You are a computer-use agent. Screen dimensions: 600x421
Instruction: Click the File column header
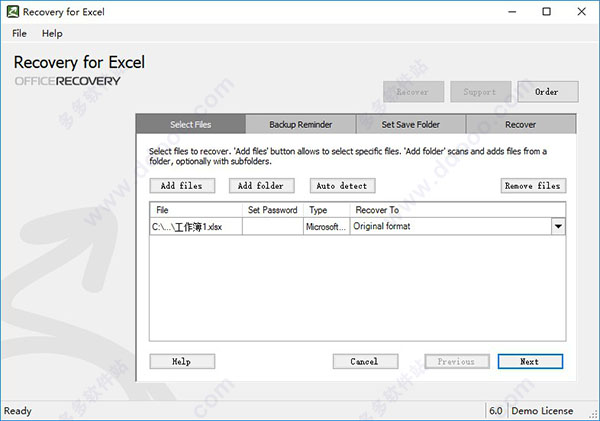click(x=196, y=210)
